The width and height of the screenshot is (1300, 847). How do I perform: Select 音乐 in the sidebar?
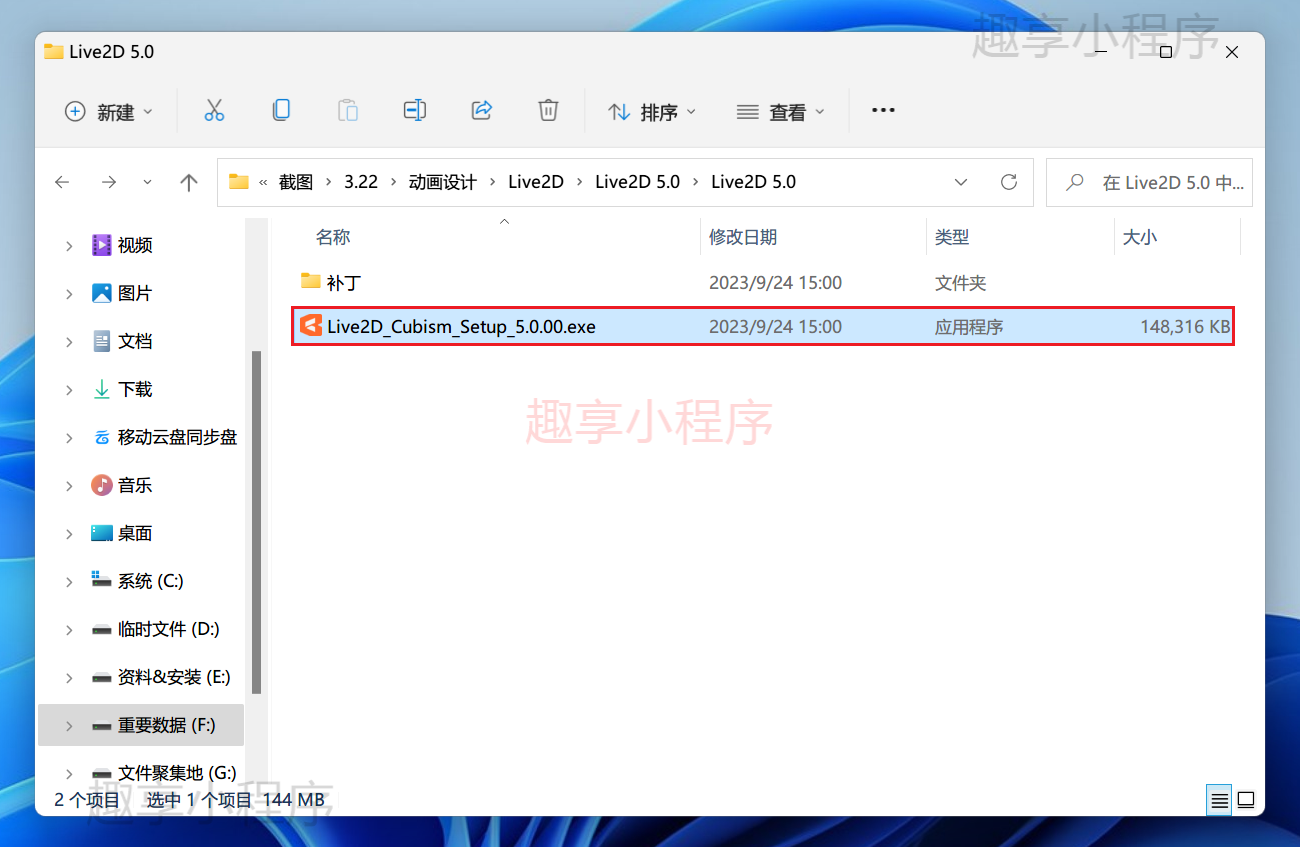[x=135, y=485]
